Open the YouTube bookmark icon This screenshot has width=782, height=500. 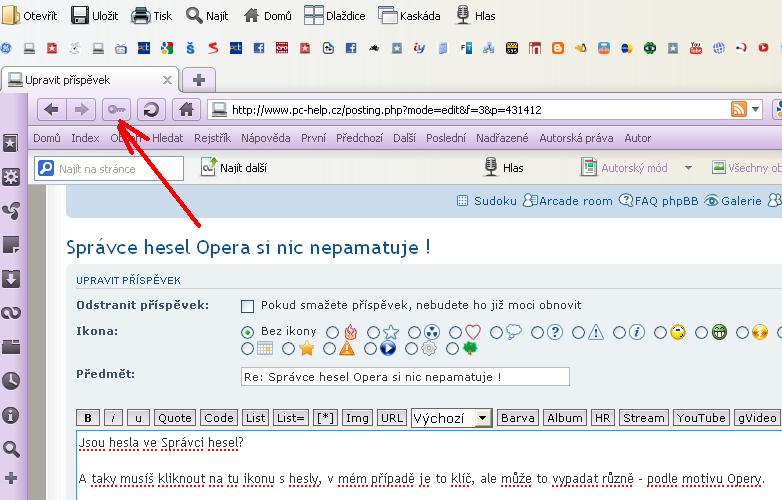pyautogui.click(x=695, y=48)
